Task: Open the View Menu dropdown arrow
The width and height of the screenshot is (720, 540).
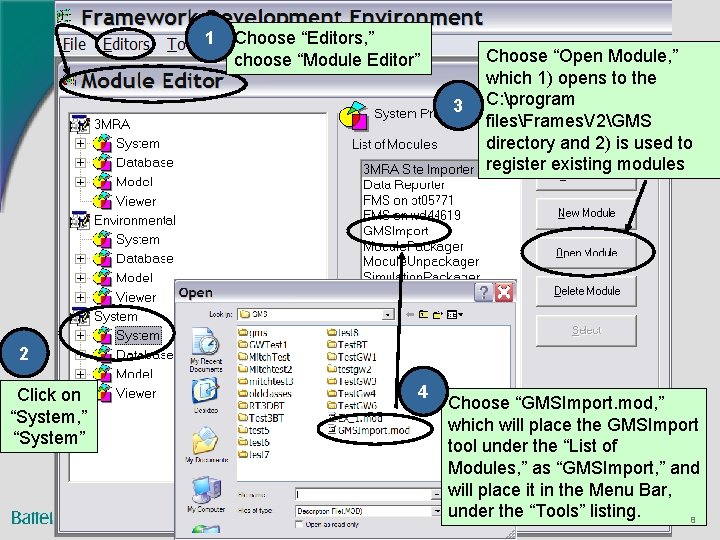Action: (460, 315)
